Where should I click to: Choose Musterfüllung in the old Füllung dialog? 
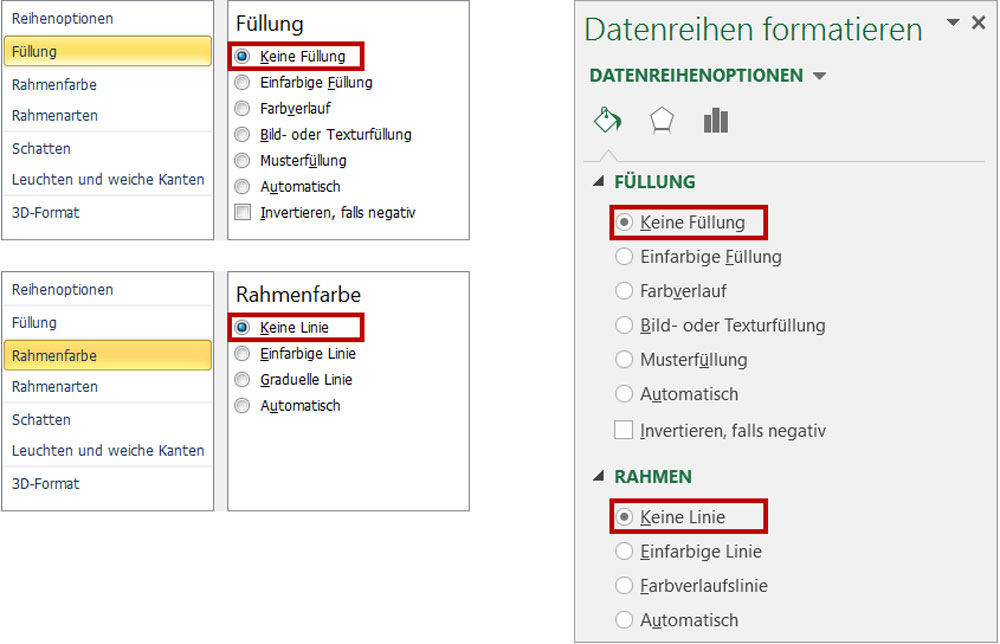click(x=242, y=161)
